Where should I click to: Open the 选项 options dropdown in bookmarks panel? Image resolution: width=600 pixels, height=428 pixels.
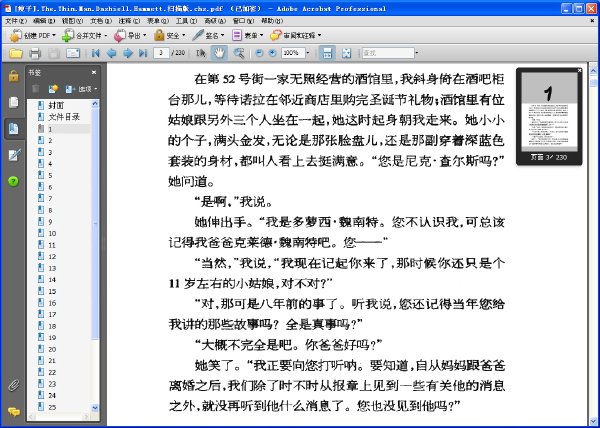pyautogui.click(x=82, y=89)
